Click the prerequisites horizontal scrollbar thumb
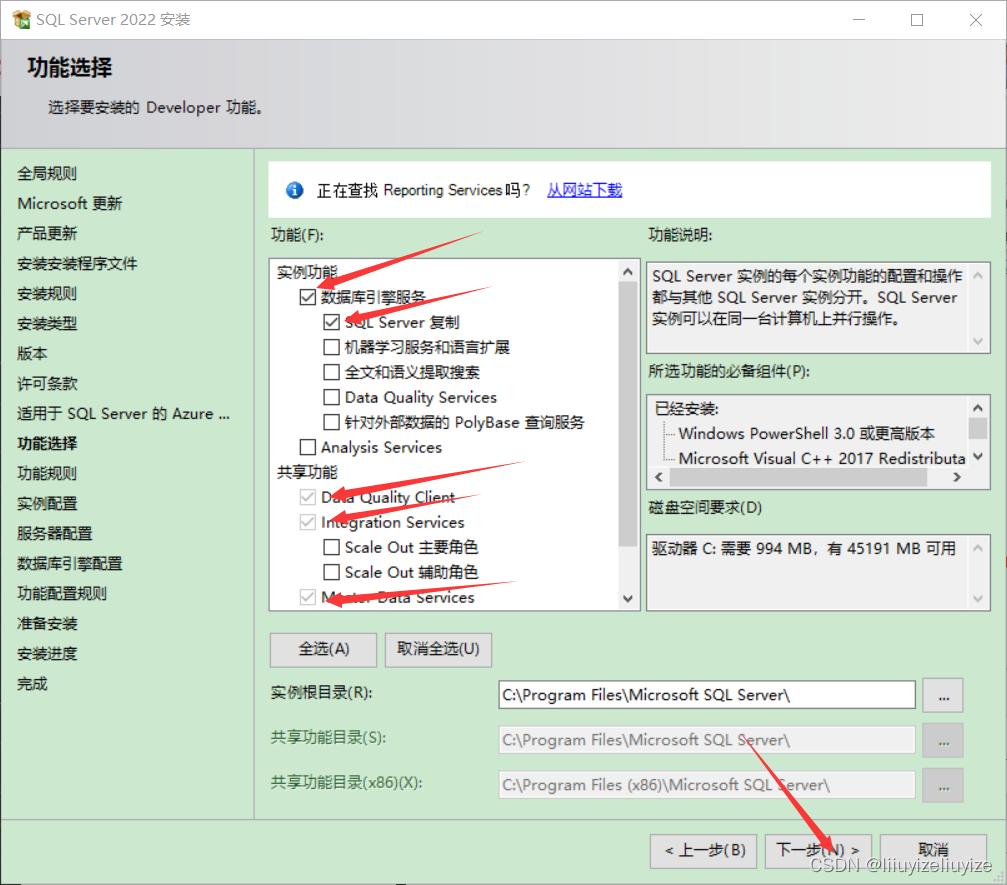Image resolution: width=1007 pixels, height=885 pixels. tap(798, 477)
